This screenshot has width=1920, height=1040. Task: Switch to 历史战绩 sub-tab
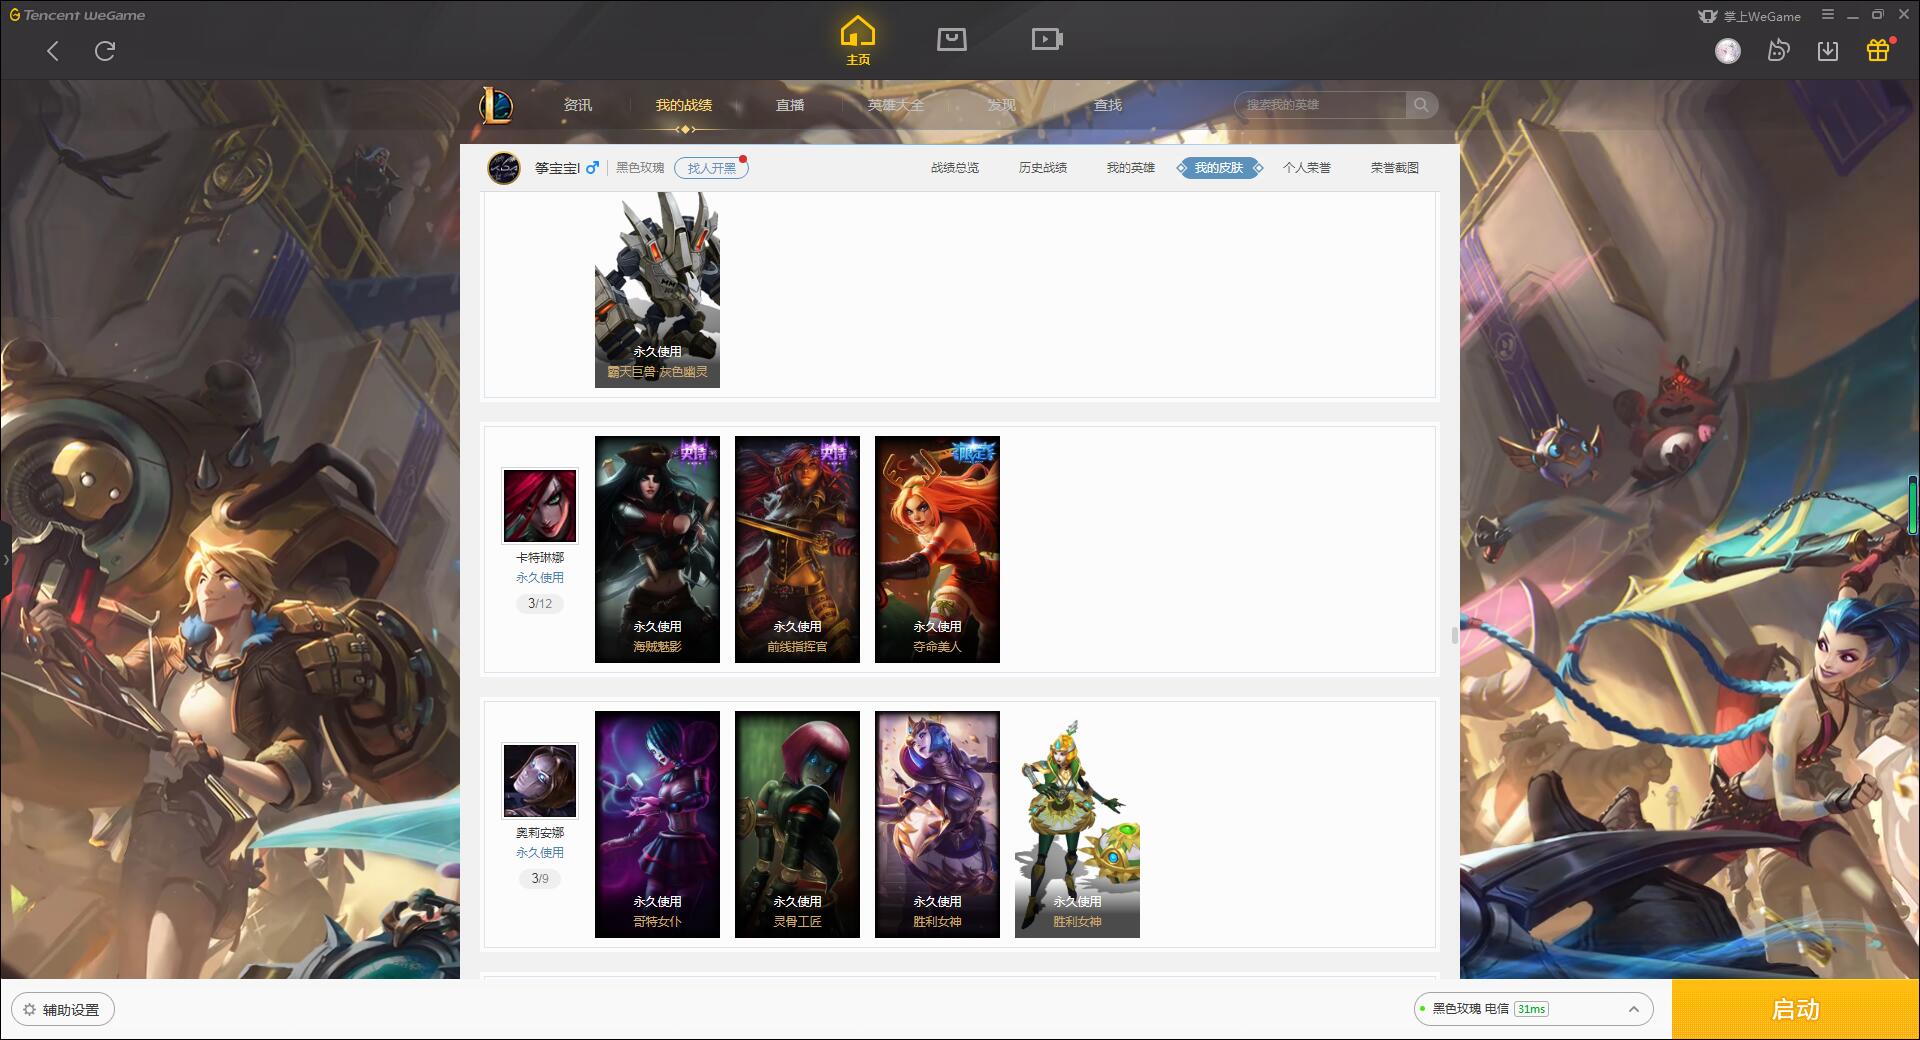pos(1043,168)
